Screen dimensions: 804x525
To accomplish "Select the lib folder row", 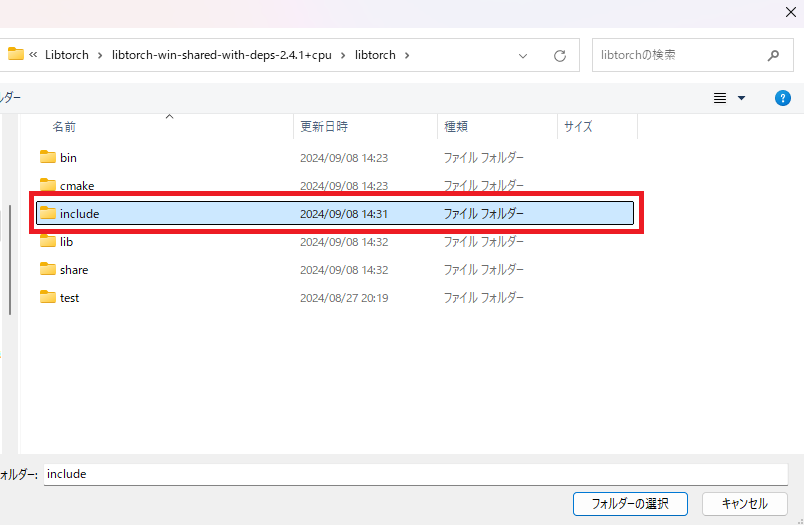I will click(x=200, y=241).
